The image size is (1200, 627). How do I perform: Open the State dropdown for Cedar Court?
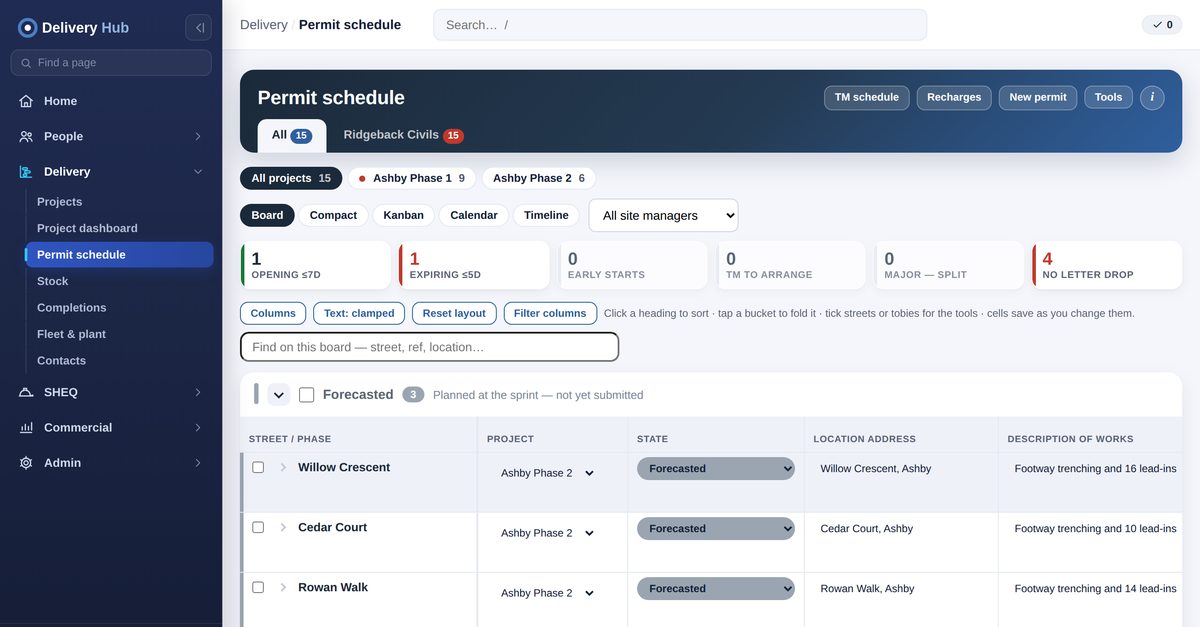[x=716, y=528]
